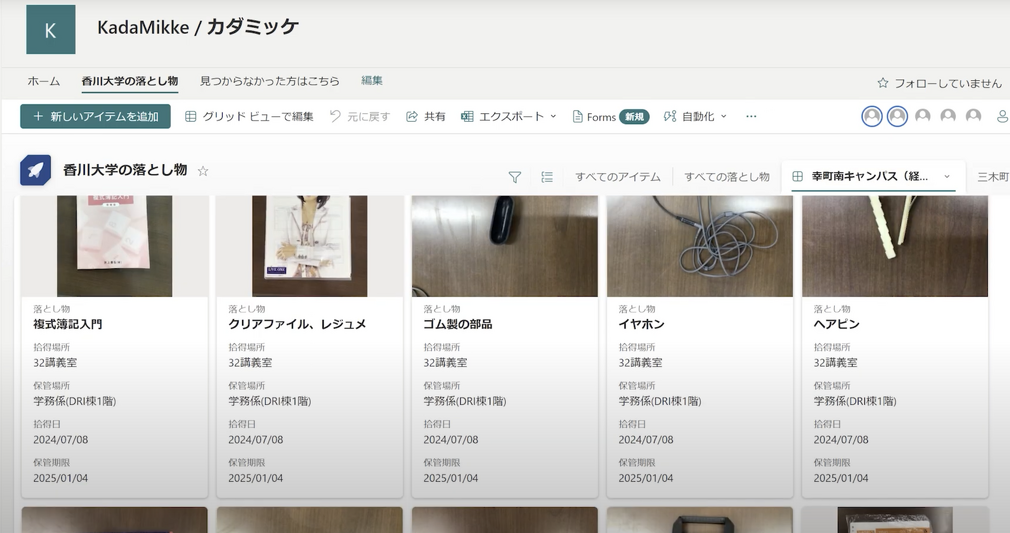Click the group-by list icon
The height and width of the screenshot is (533, 1010).
[547, 177]
